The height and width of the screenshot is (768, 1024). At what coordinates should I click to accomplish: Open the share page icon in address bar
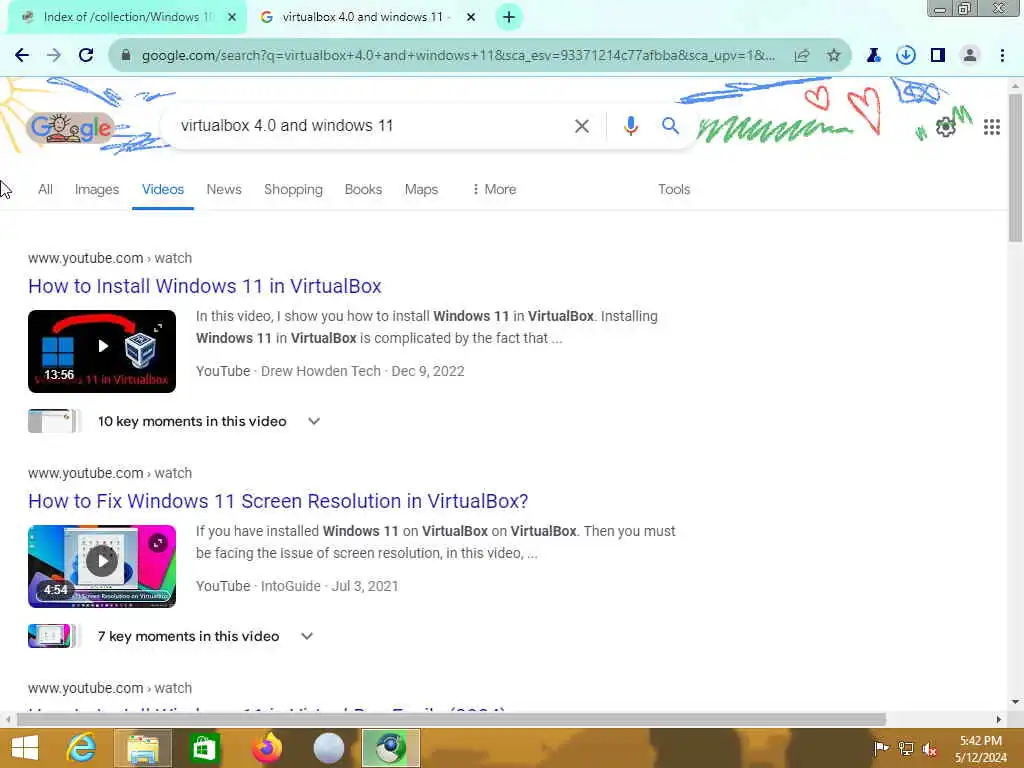[x=802, y=56]
